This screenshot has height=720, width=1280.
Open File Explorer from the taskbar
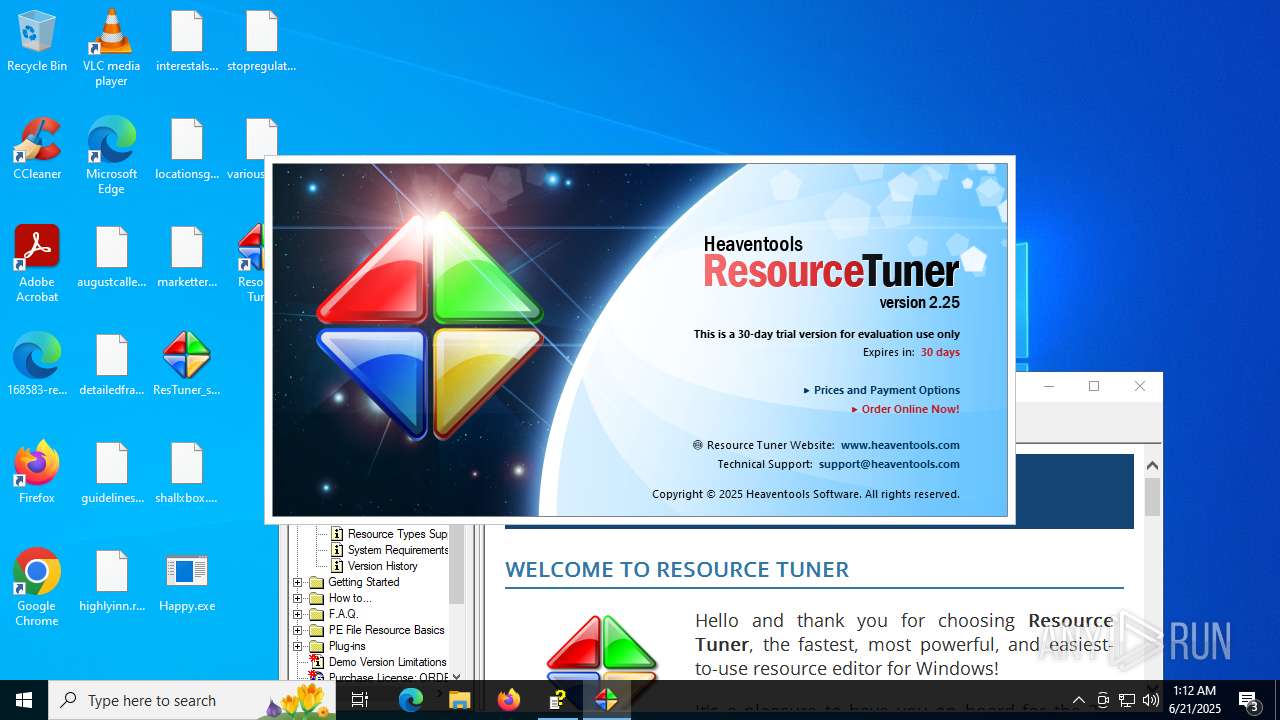point(460,700)
